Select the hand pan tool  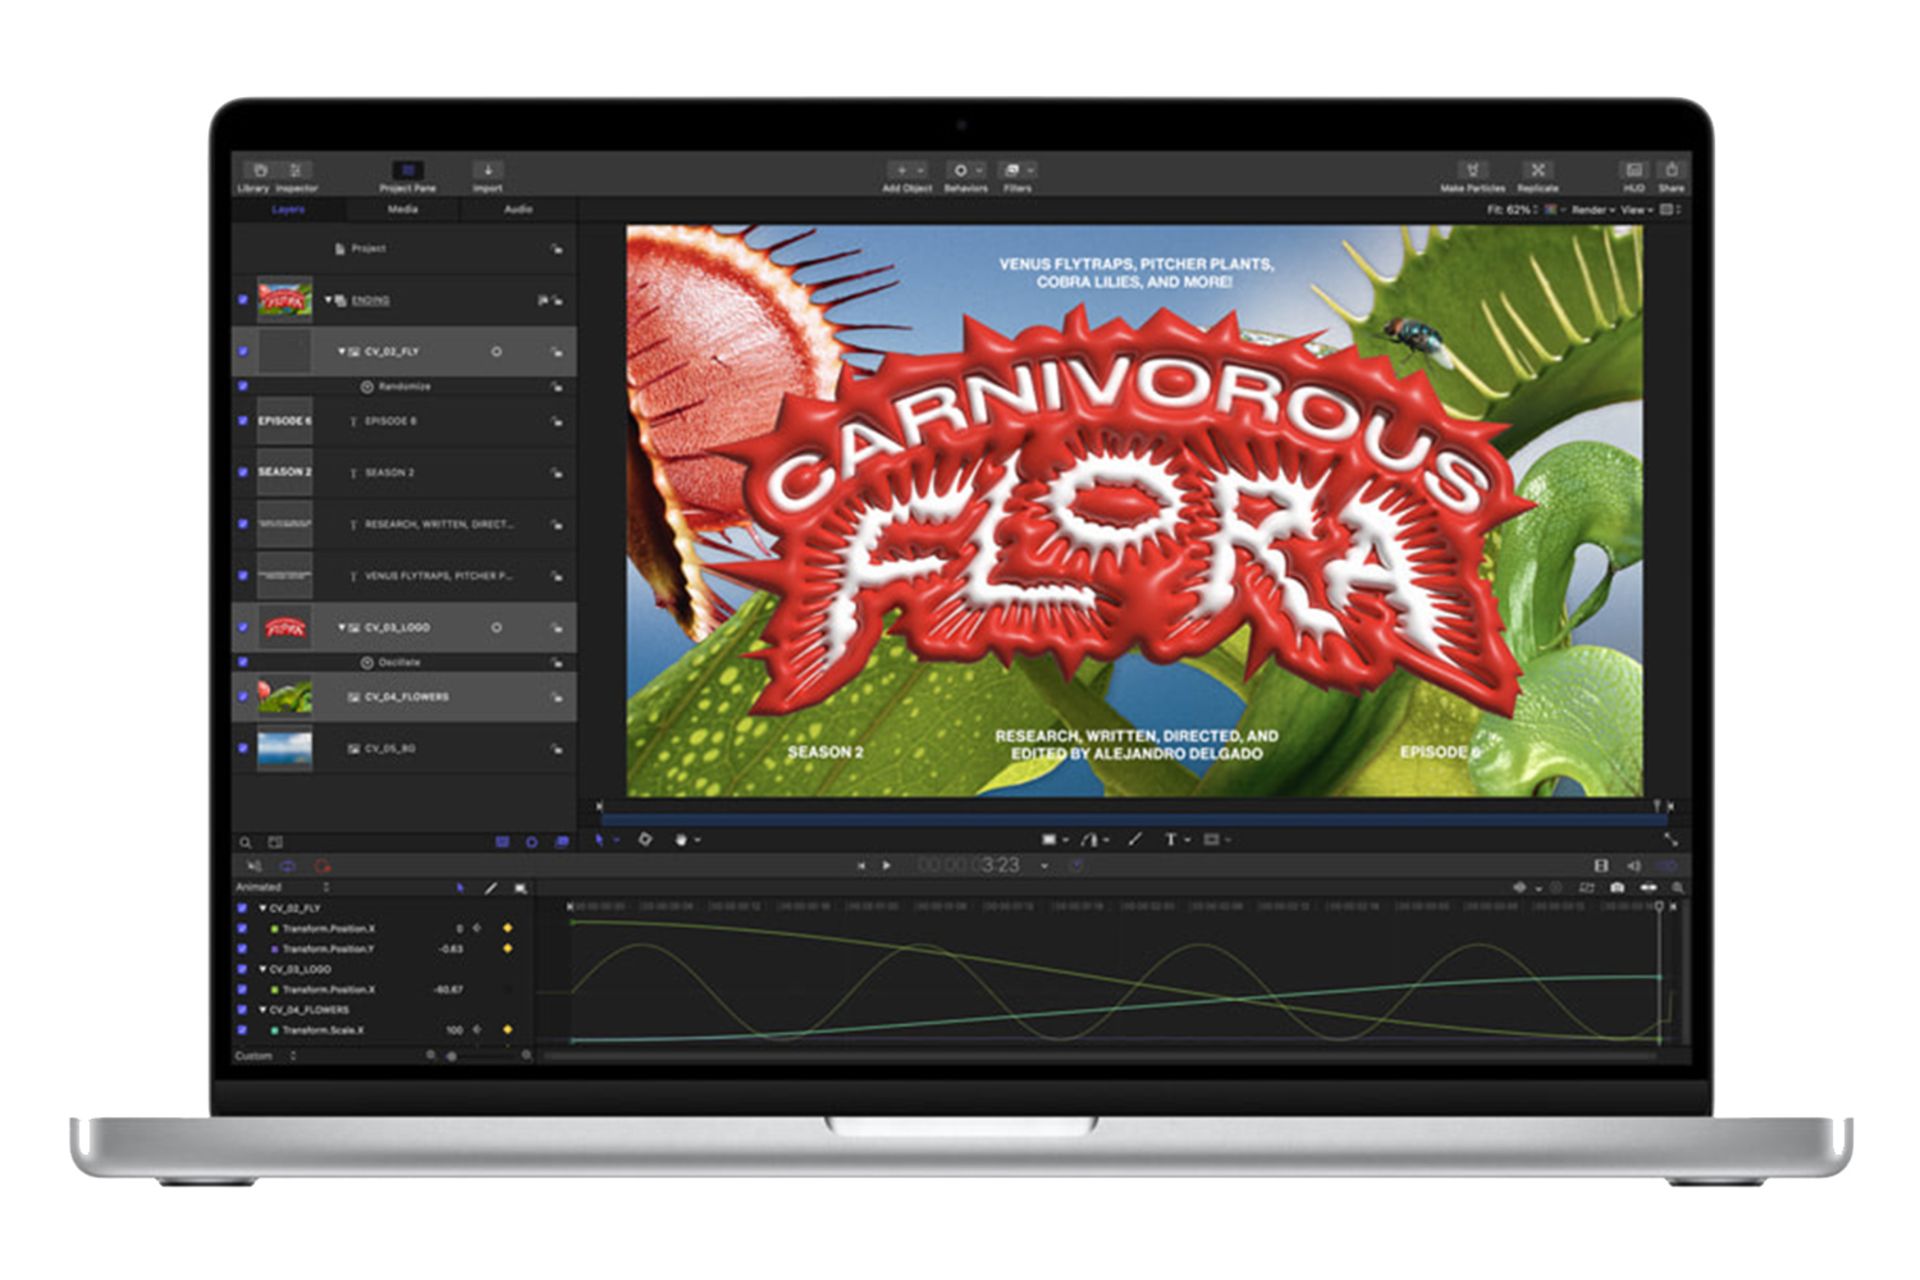681,840
